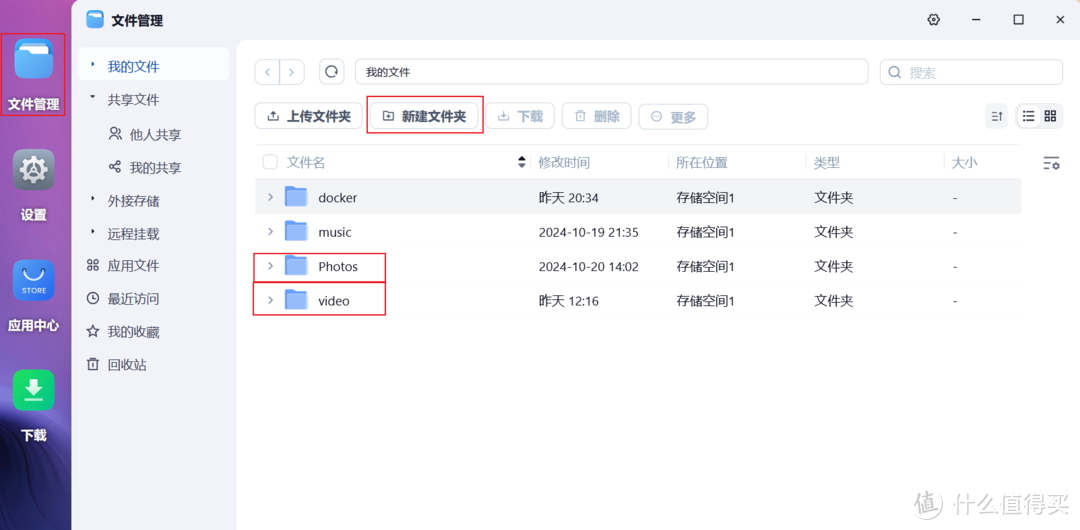Refresh the file list
This screenshot has height=530, width=1080.
331,72
